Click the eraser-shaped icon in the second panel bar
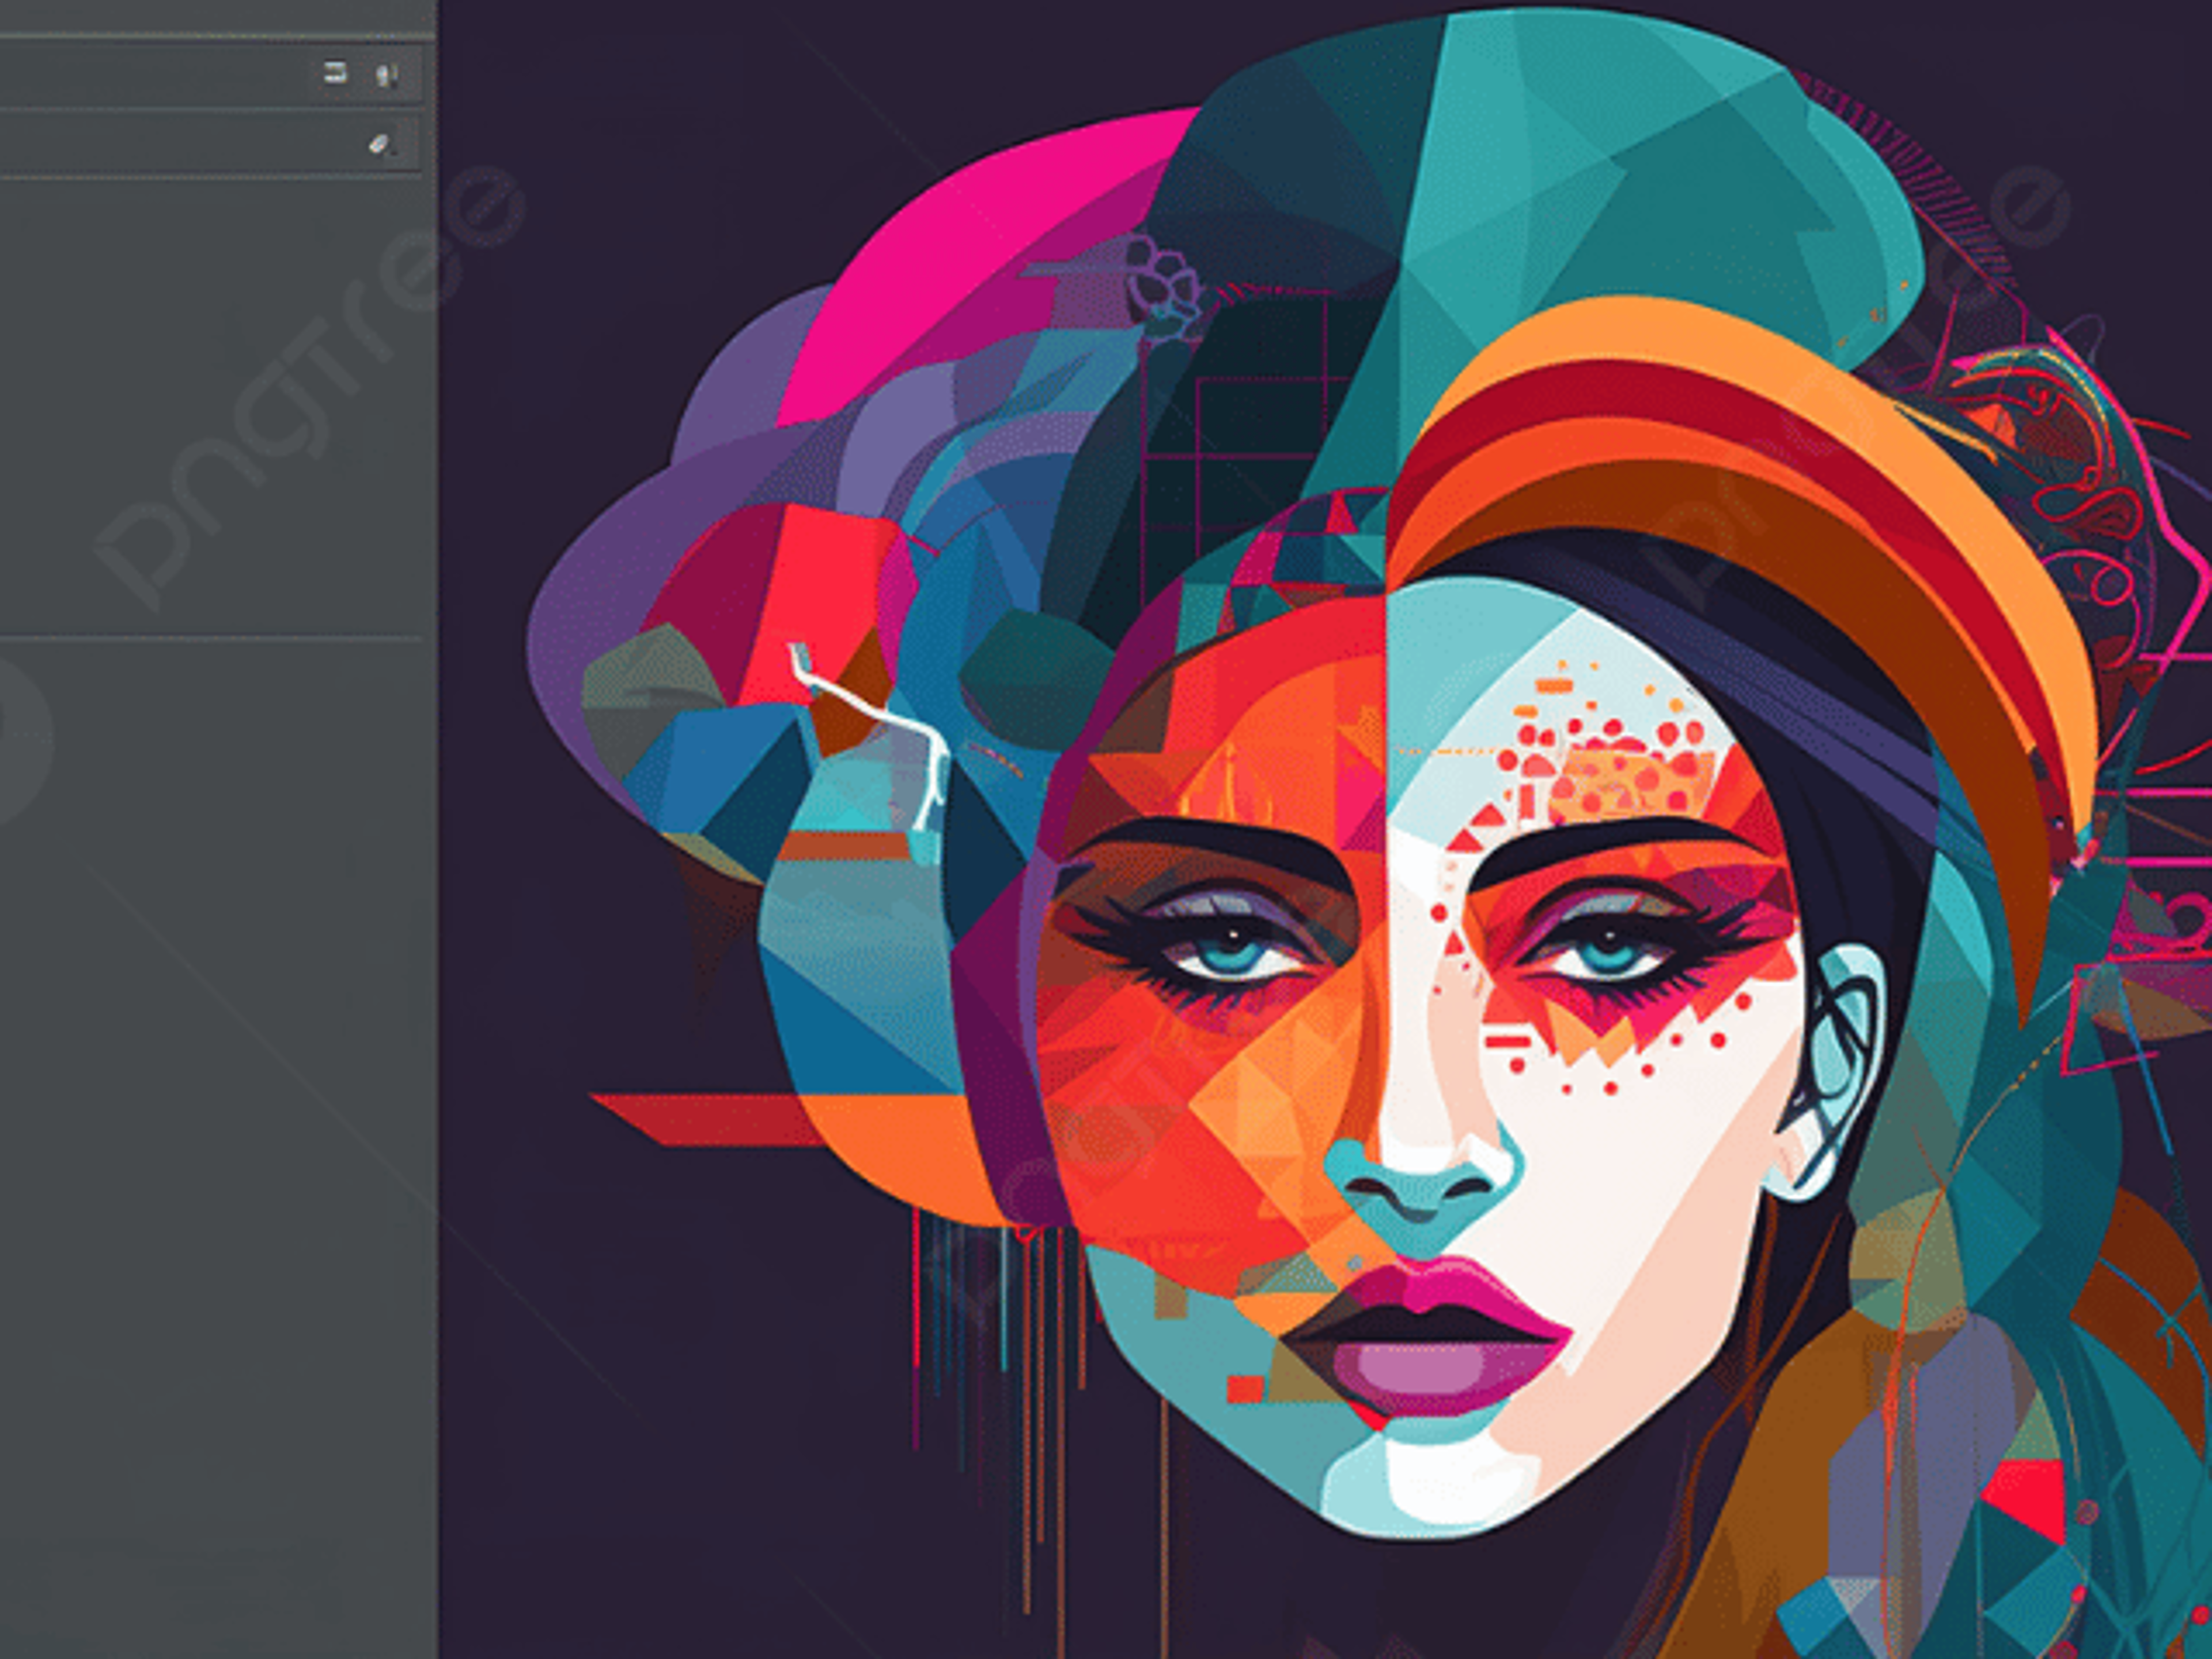The width and height of the screenshot is (2212, 1659). [380, 145]
